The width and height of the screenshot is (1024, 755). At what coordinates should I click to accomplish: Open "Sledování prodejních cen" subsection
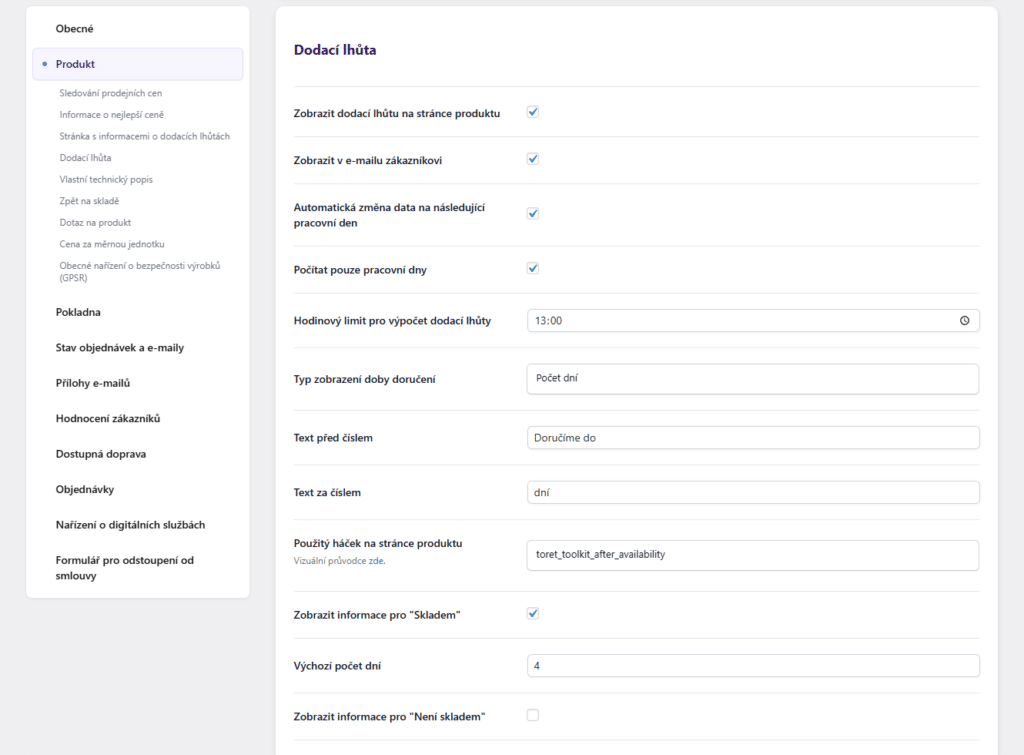coord(110,93)
